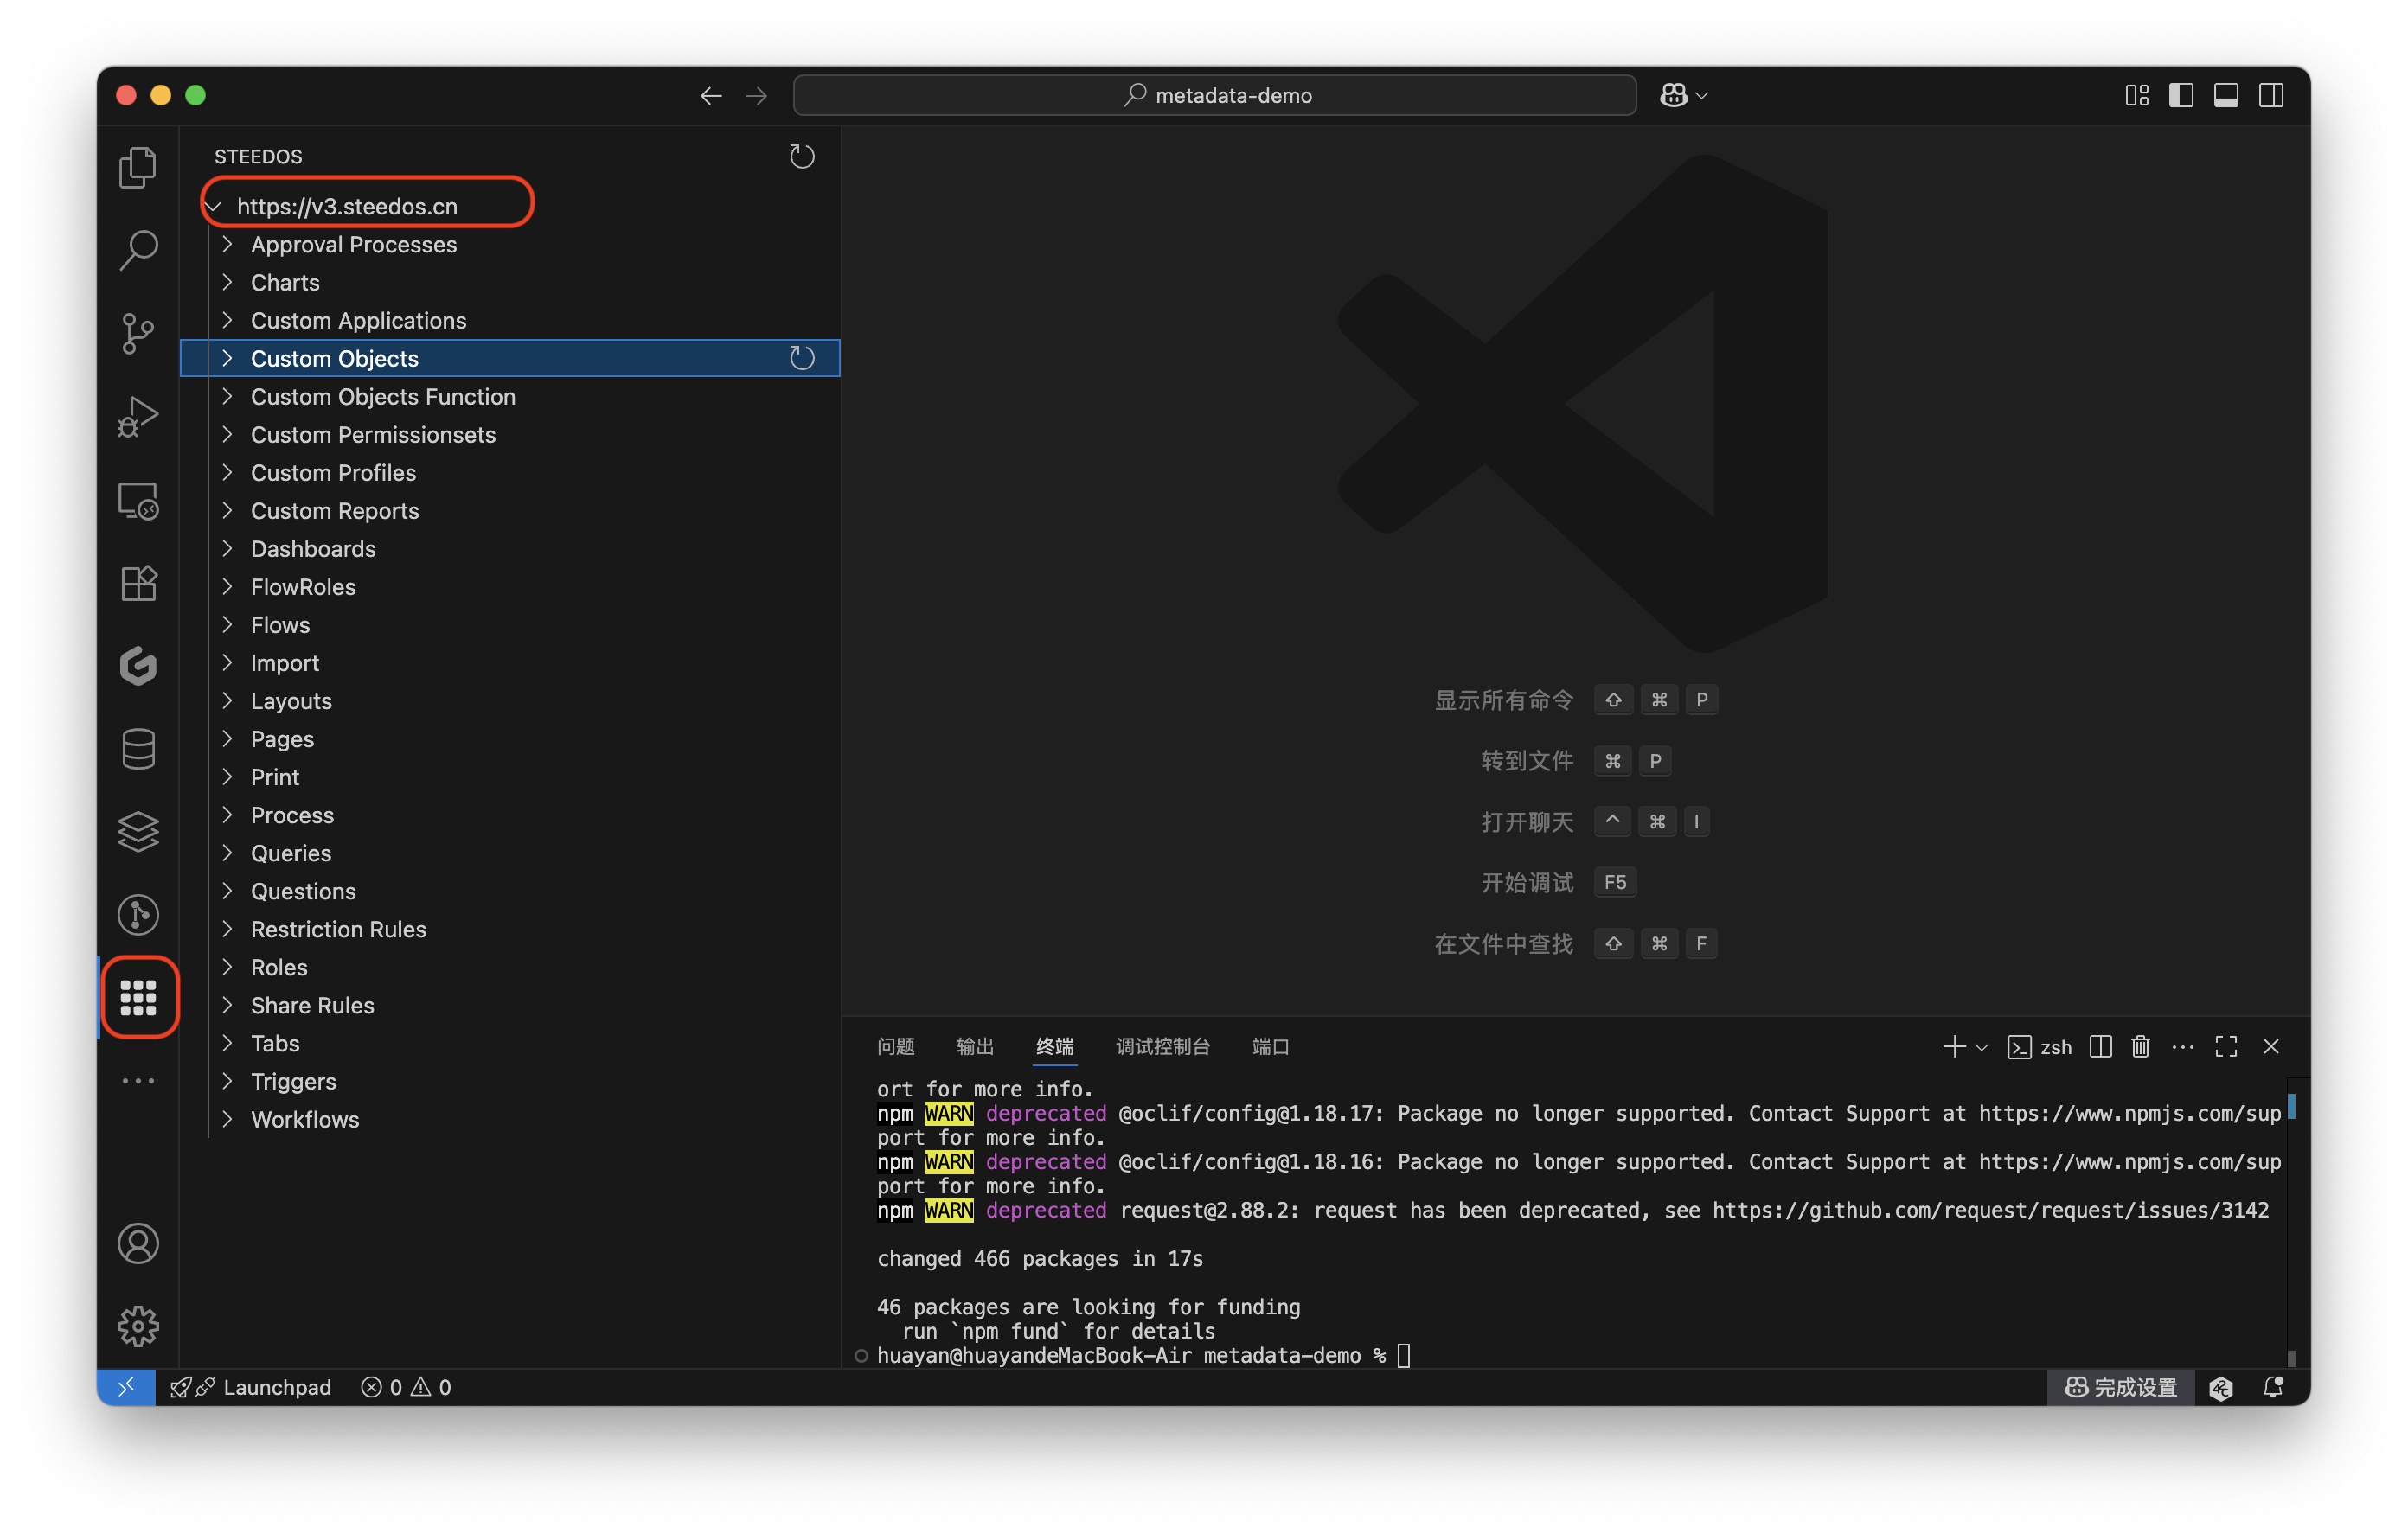Kill the terminal with trash icon

[x=2140, y=1046]
